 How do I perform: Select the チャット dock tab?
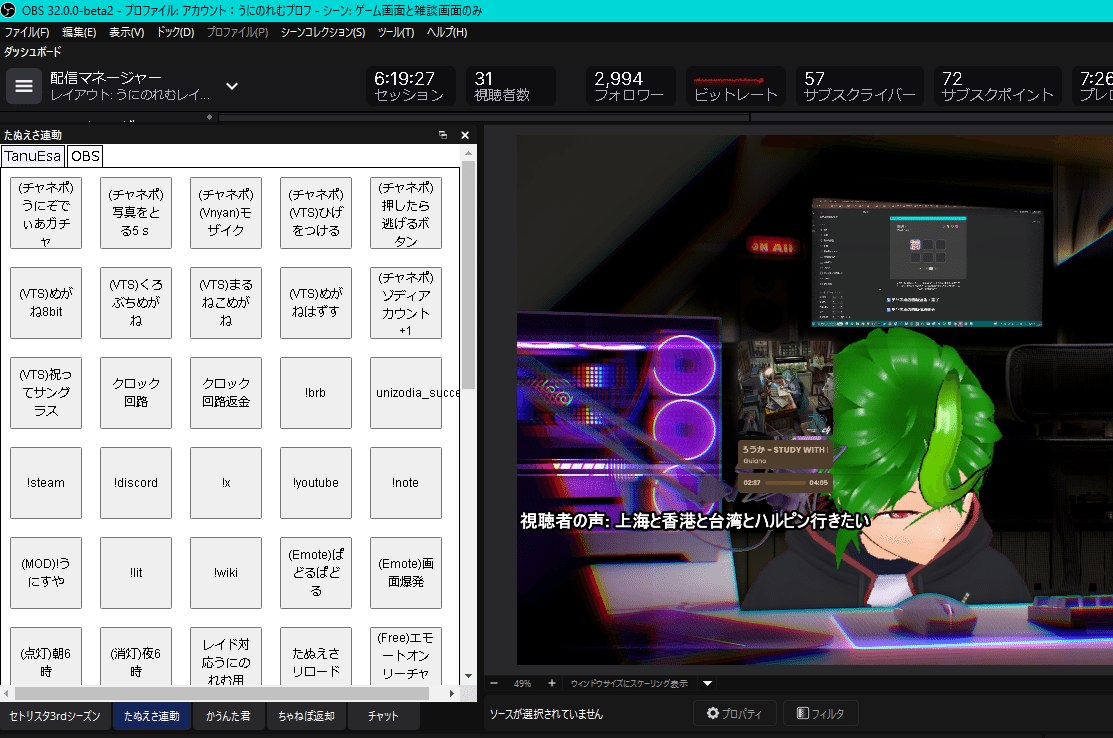click(x=383, y=716)
